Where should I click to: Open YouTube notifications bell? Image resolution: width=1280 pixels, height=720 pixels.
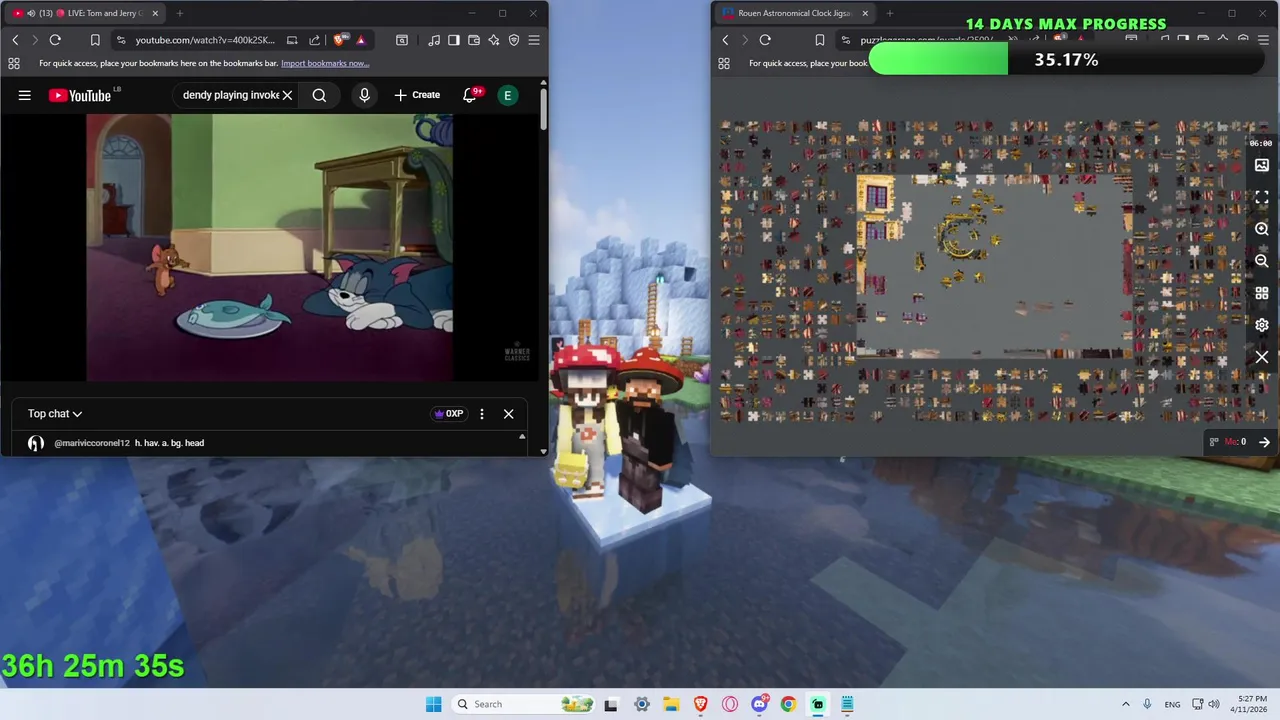(470, 95)
